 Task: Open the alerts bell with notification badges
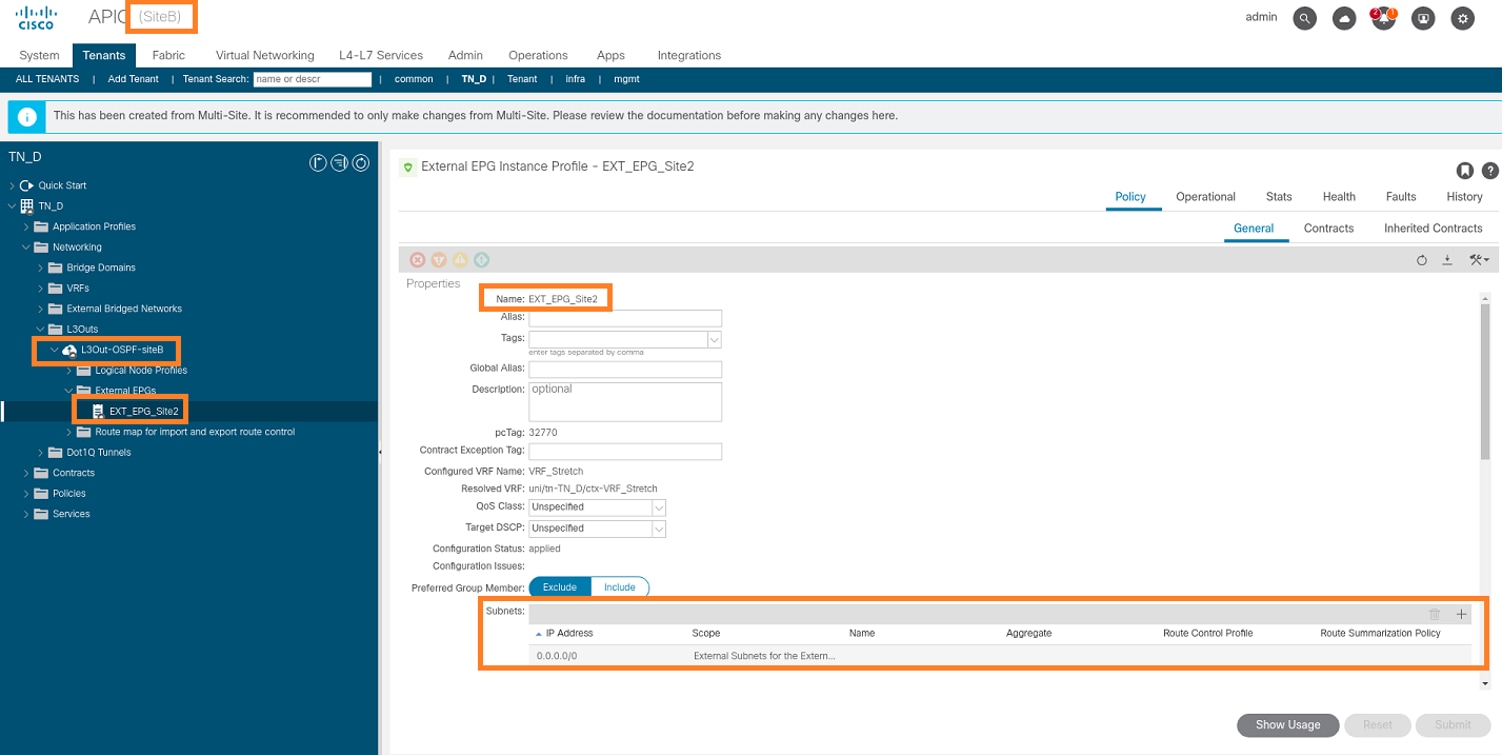1384,18
